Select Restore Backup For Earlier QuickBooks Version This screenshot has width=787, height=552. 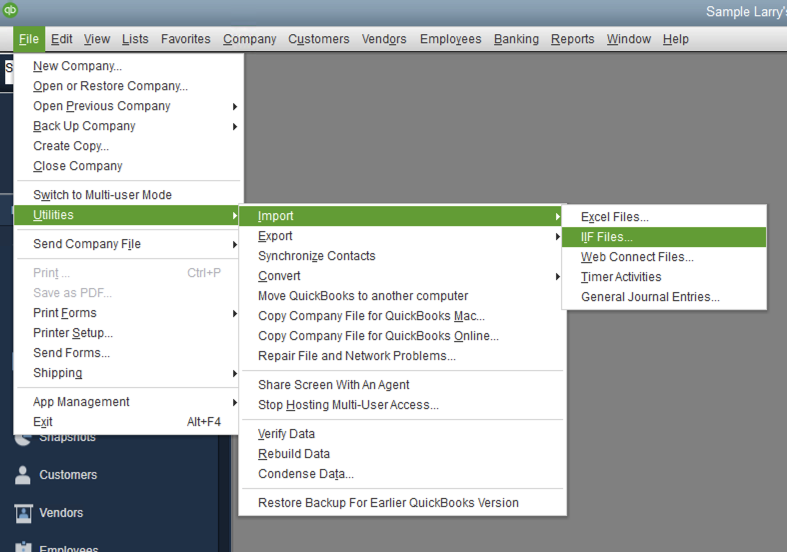[x=403, y=503]
